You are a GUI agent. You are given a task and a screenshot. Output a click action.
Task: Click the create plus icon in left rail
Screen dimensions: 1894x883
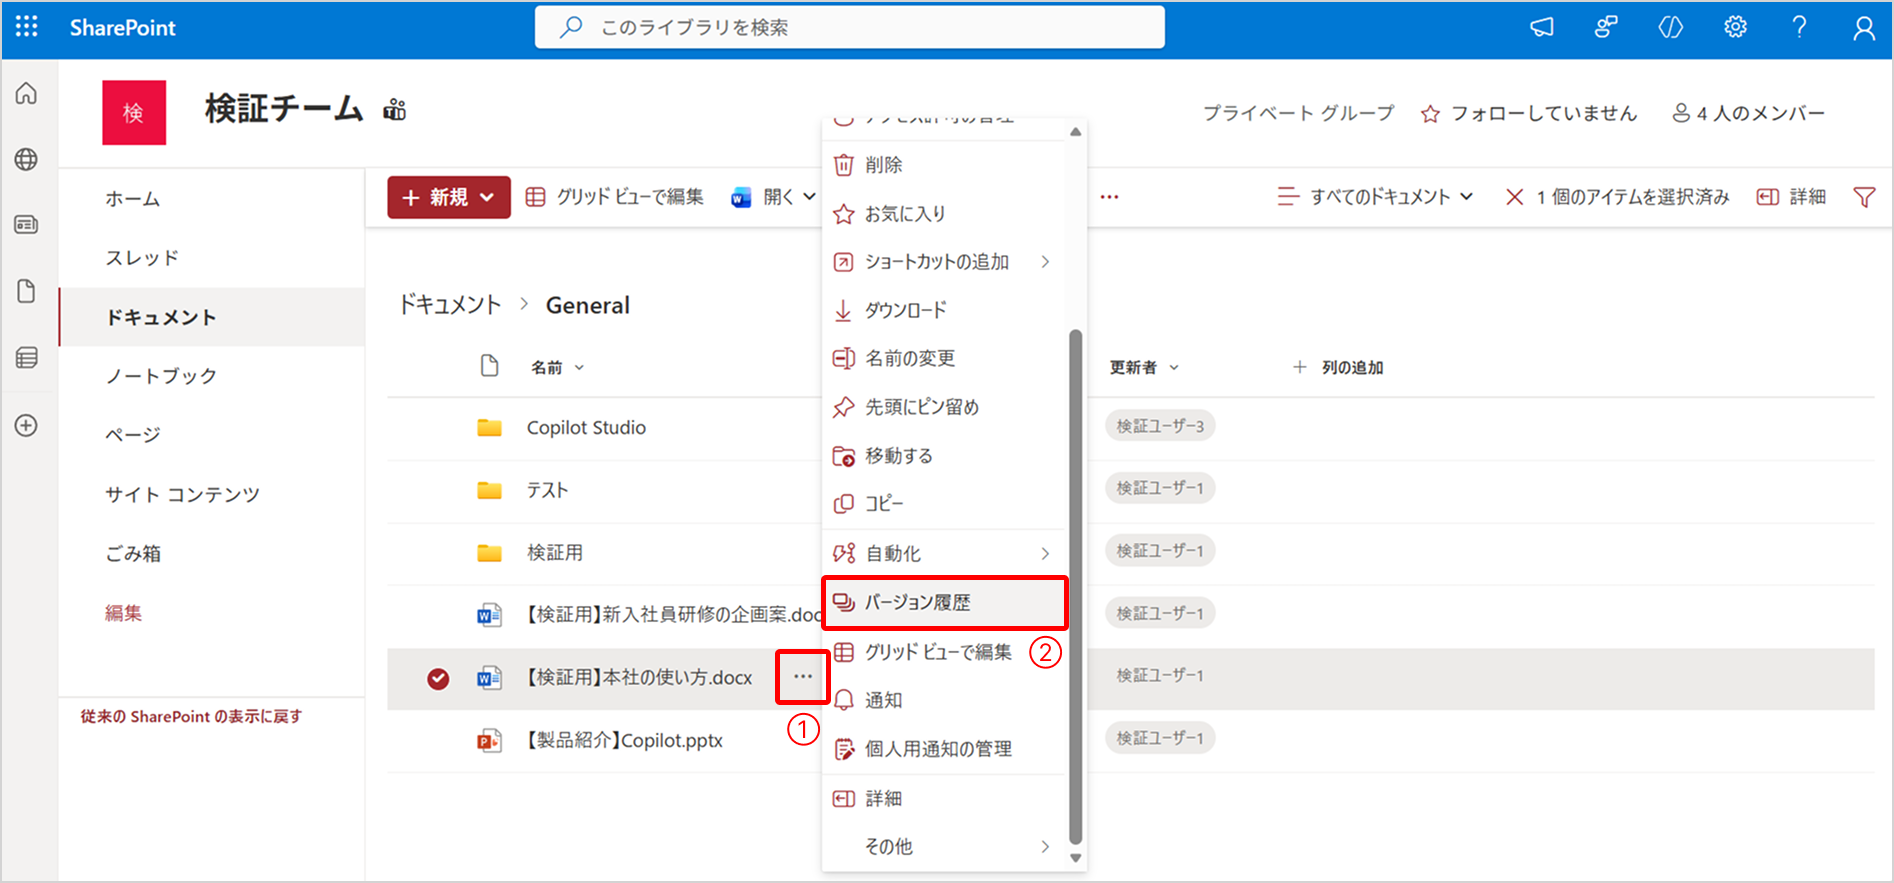[27, 425]
